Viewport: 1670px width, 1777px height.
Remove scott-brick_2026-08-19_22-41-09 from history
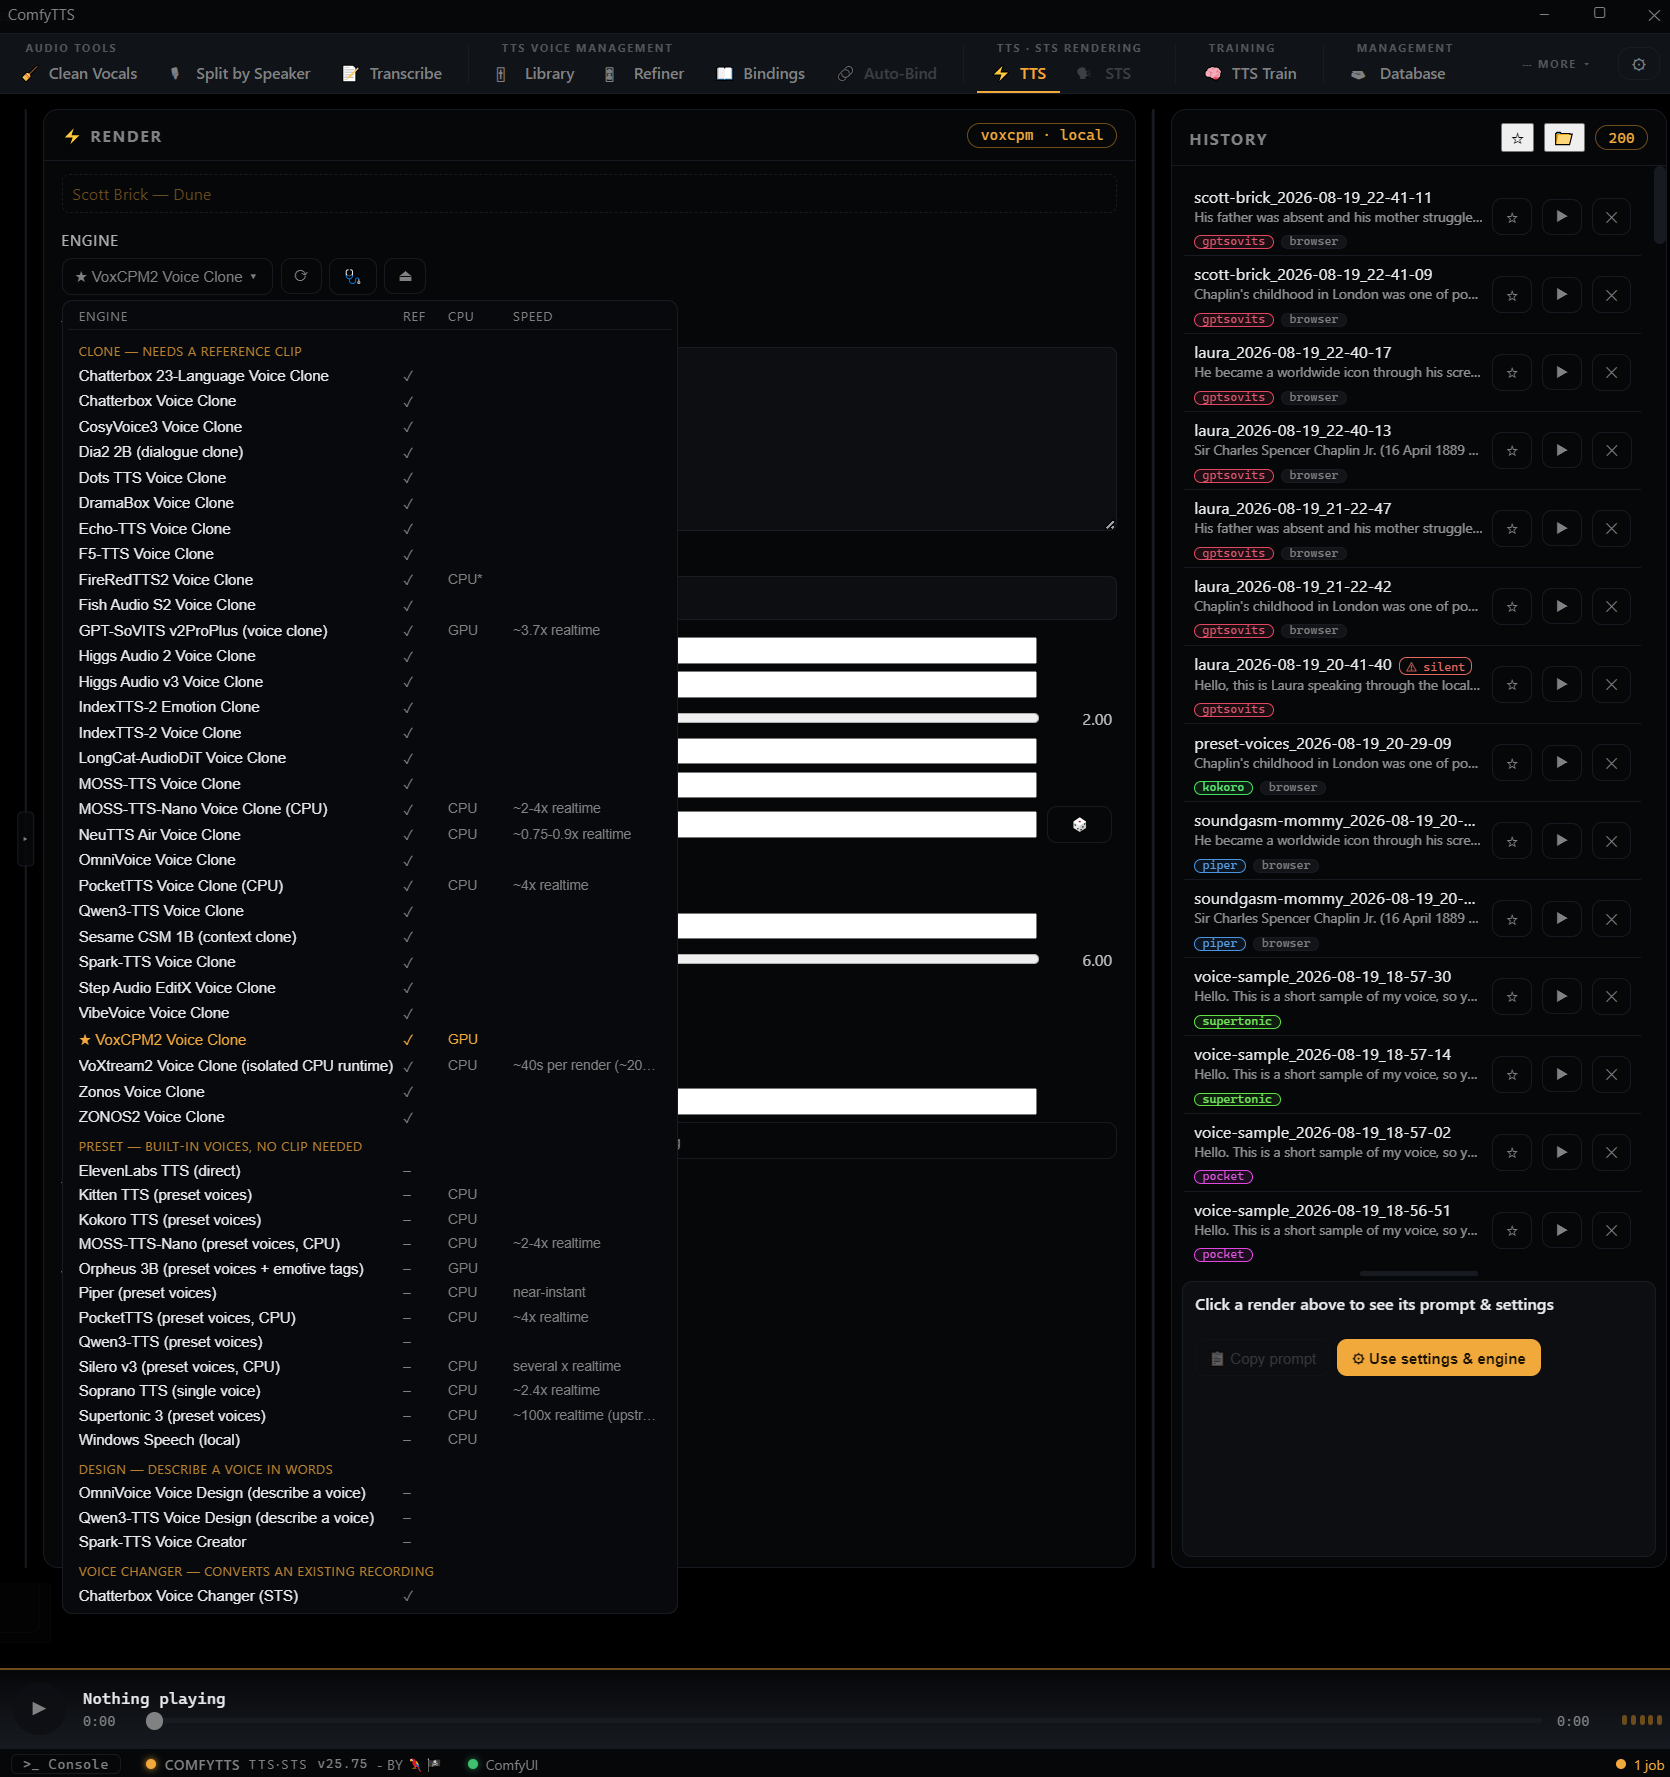[1611, 295]
